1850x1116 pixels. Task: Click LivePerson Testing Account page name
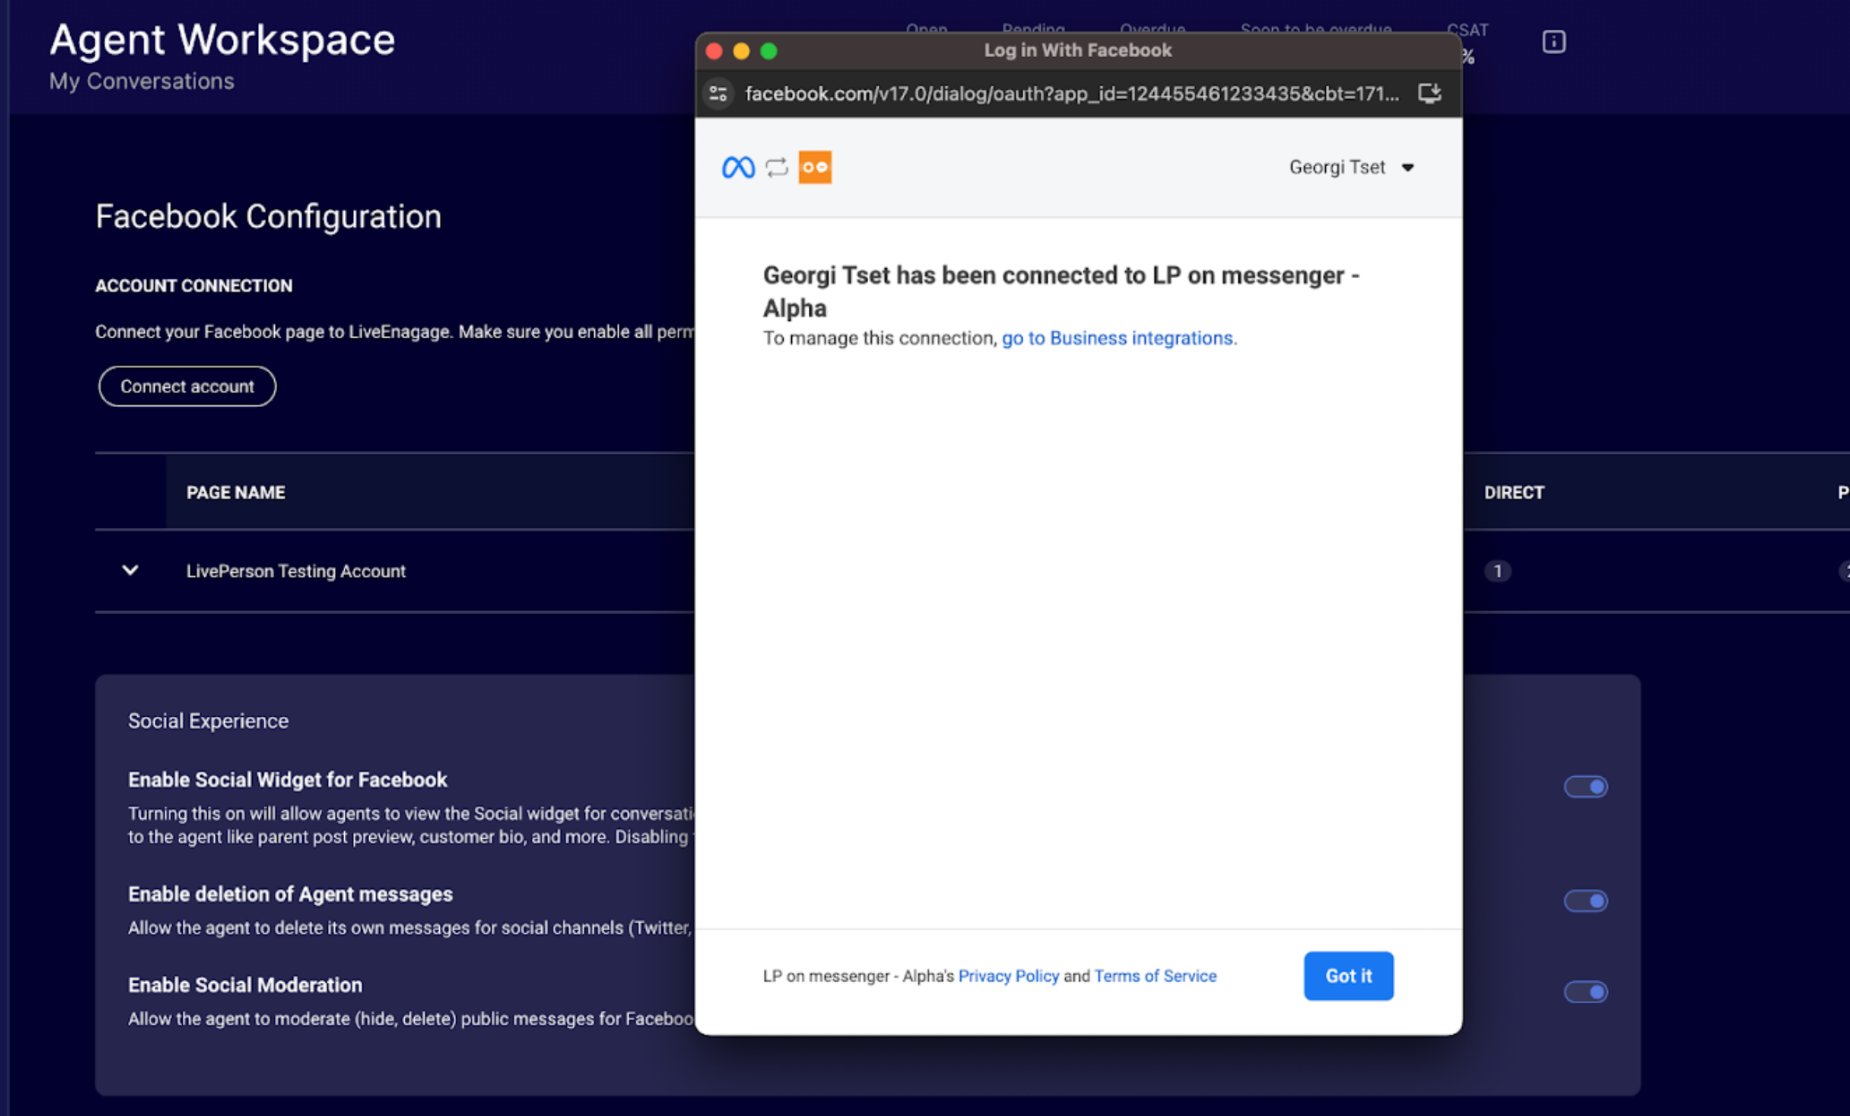click(x=296, y=571)
